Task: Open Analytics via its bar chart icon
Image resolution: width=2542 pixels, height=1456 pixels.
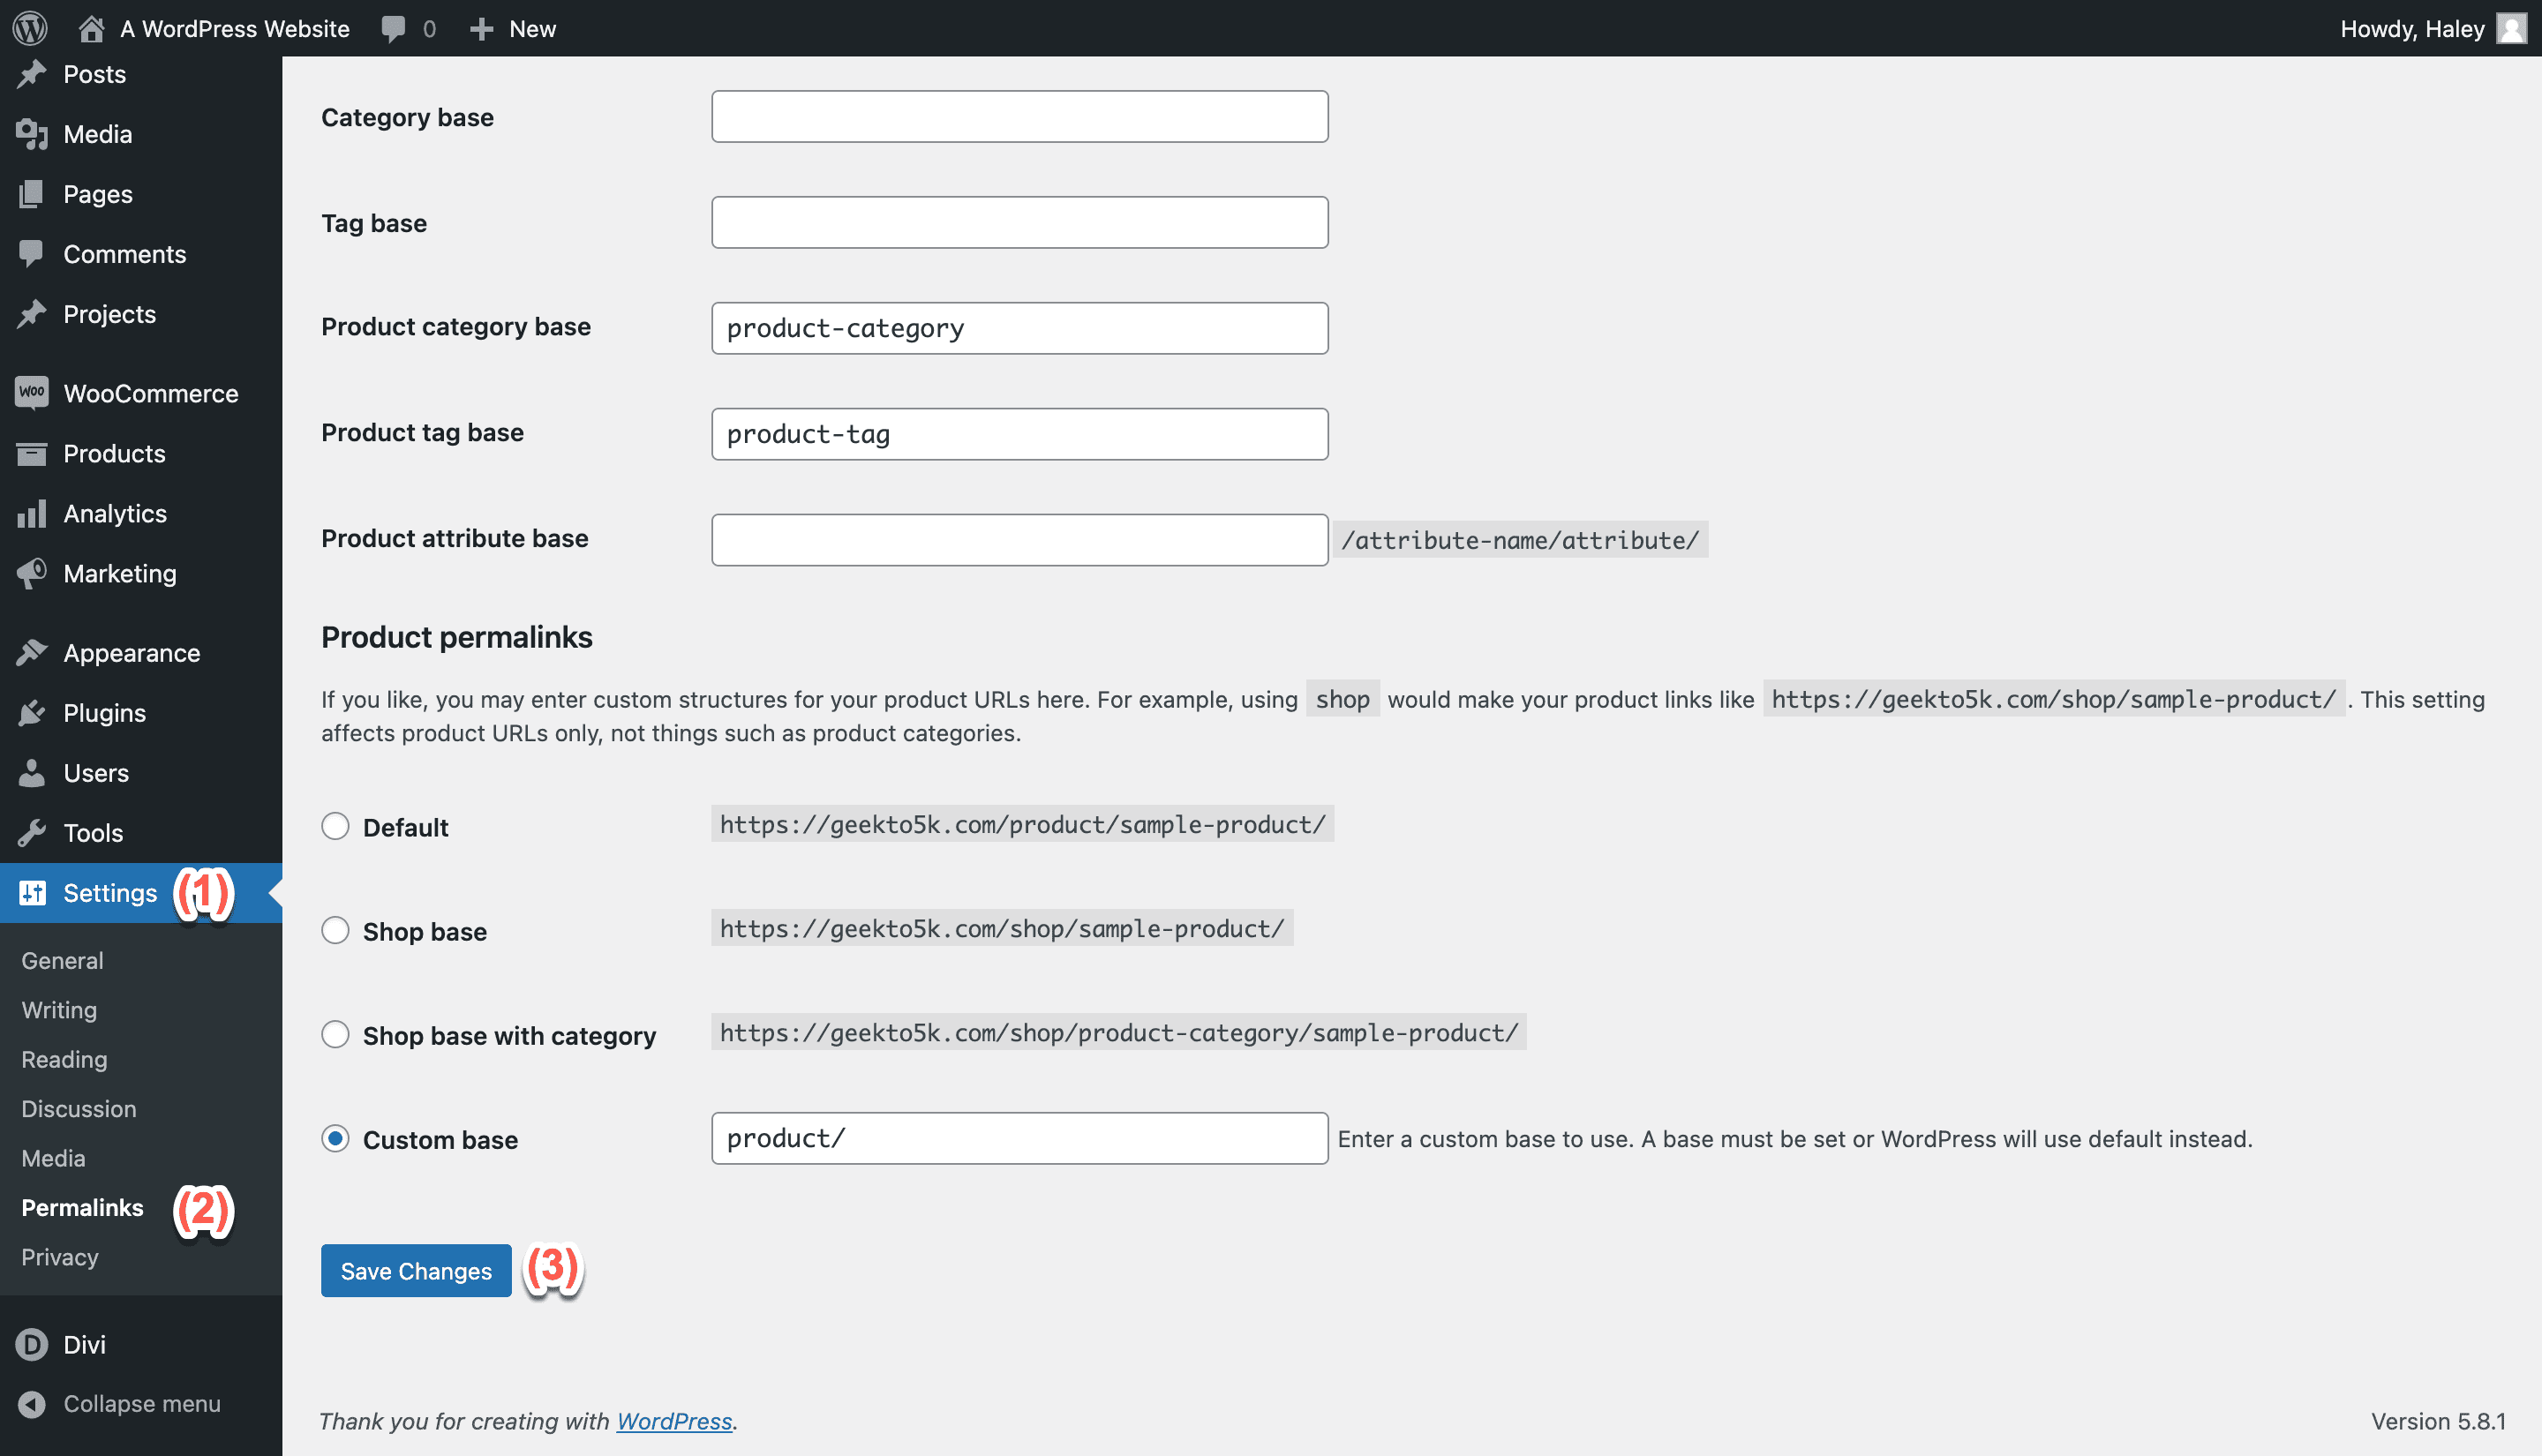Action: pyautogui.click(x=32, y=513)
